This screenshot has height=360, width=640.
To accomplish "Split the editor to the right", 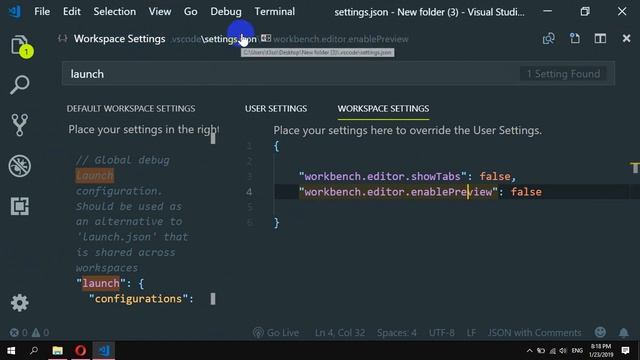I will tap(600, 39).
